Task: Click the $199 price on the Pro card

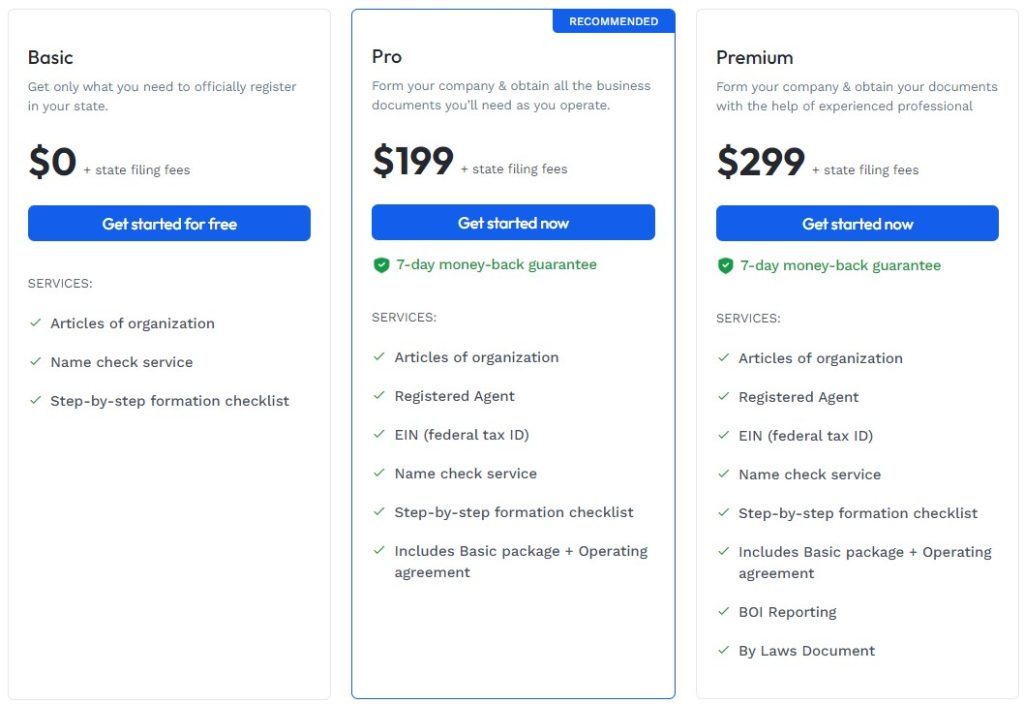Action: pyautogui.click(x=411, y=161)
